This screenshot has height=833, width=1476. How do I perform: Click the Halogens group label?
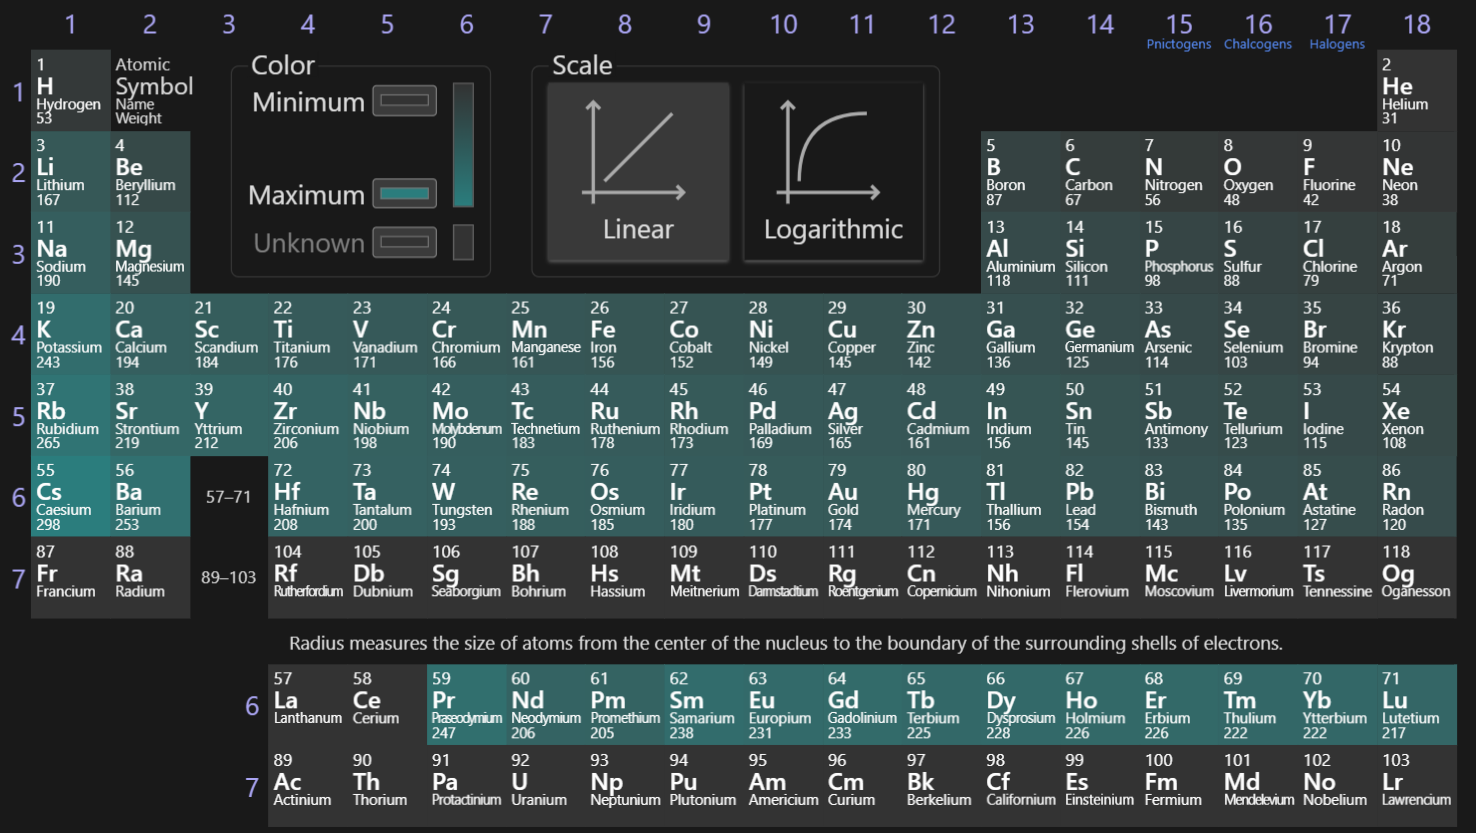[1337, 44]
